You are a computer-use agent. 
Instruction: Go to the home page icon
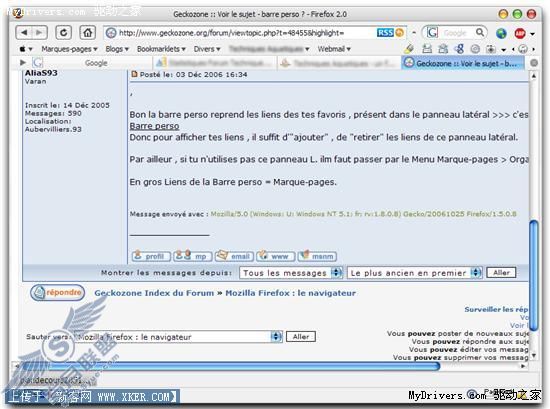pos(87,33)
